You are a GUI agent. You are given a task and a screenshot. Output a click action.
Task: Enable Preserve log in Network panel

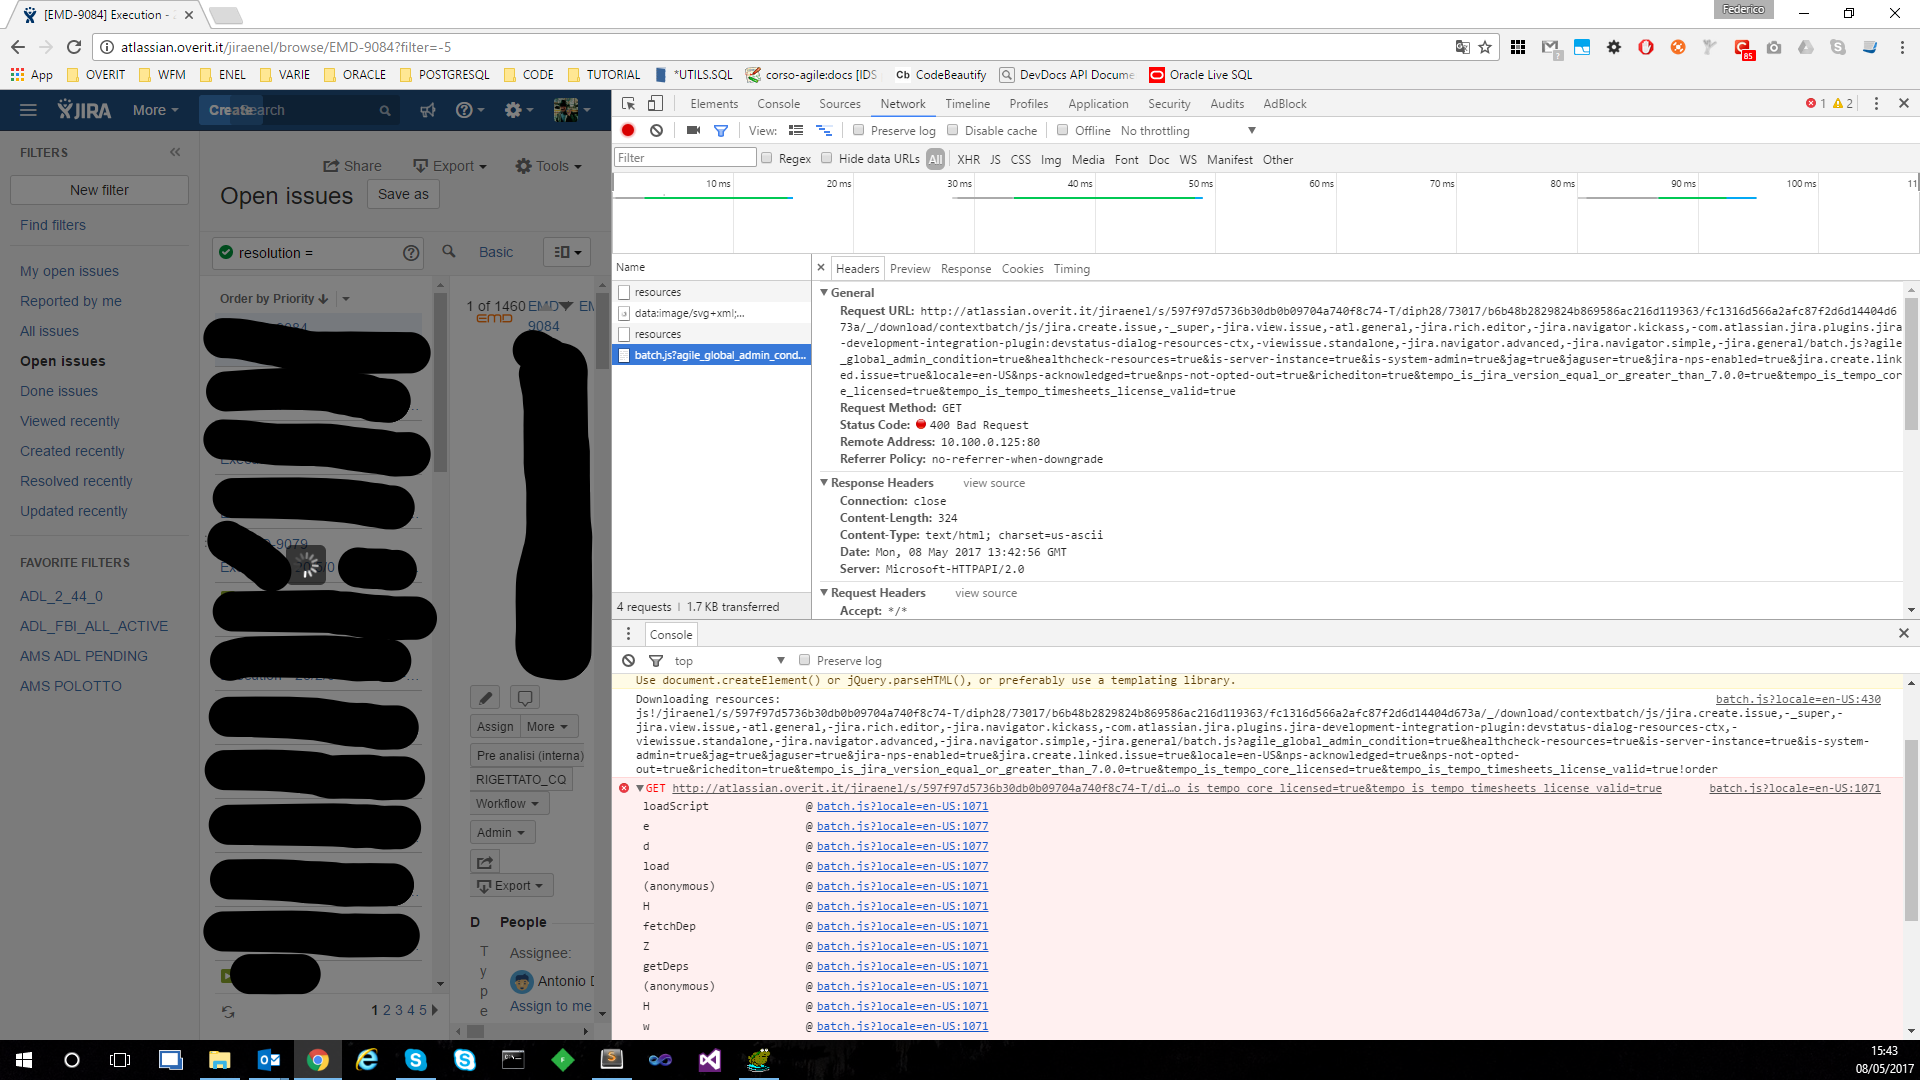click(858, 130)
